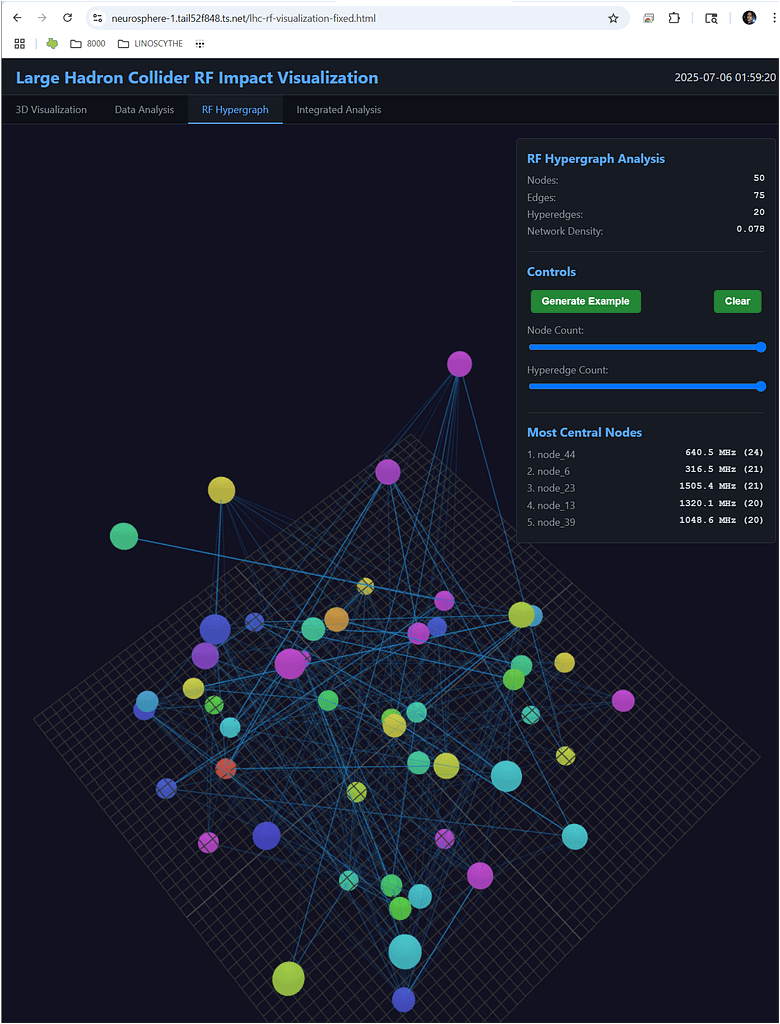This screenshot has height=1024, width=780.
Task: Click the Hyperedge Count slider handle
Action: pos(760,386)
